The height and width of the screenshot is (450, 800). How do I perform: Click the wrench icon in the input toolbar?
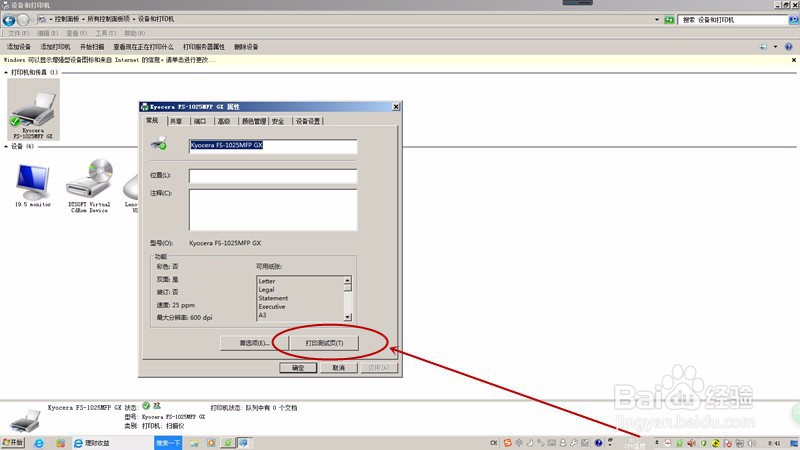pyautogui.click(x=574, y=443)
